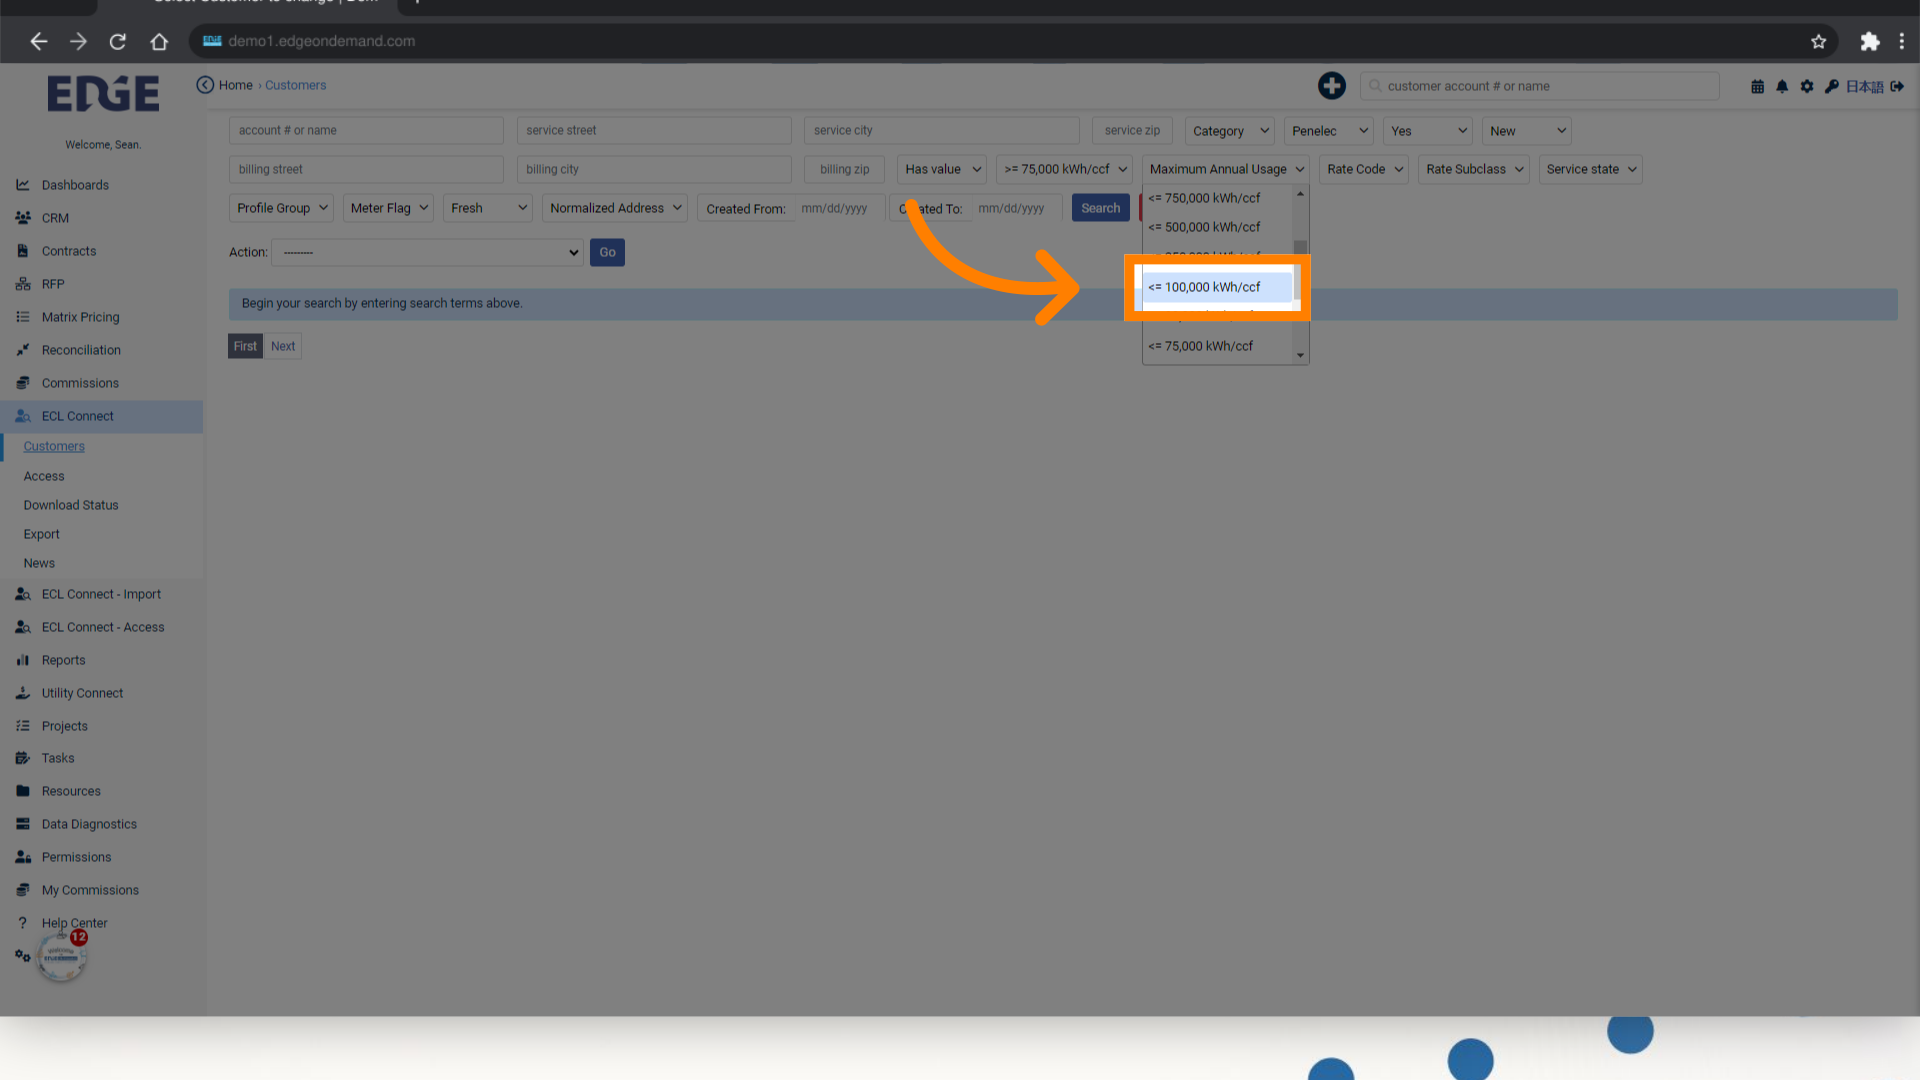Viewport: 1920px width, 1080px height.
Task: Bookmark this page with the star icon
Action: click(x=1818, y=41)
